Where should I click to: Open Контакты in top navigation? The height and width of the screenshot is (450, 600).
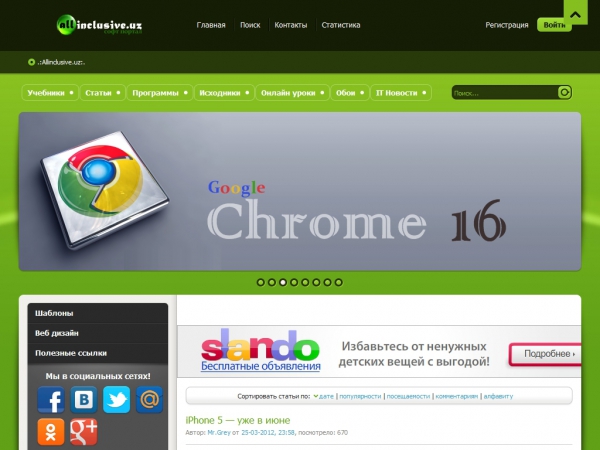point(290,25)
